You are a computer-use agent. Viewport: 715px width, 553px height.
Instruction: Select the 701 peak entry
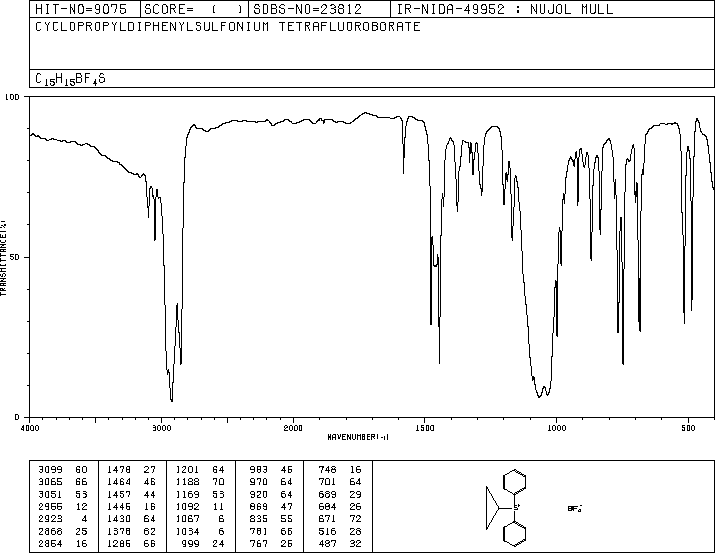tap(340, 482)
